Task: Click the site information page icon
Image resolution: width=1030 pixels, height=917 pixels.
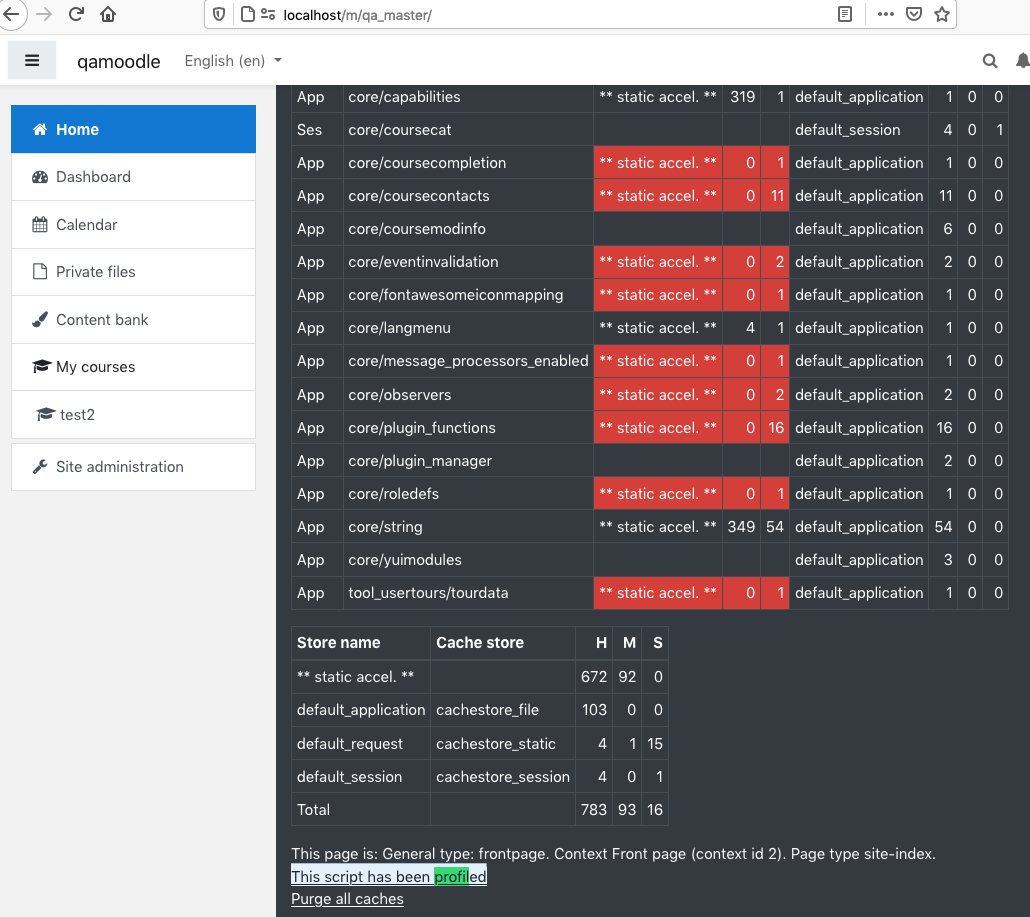Action: pos(248,14)
